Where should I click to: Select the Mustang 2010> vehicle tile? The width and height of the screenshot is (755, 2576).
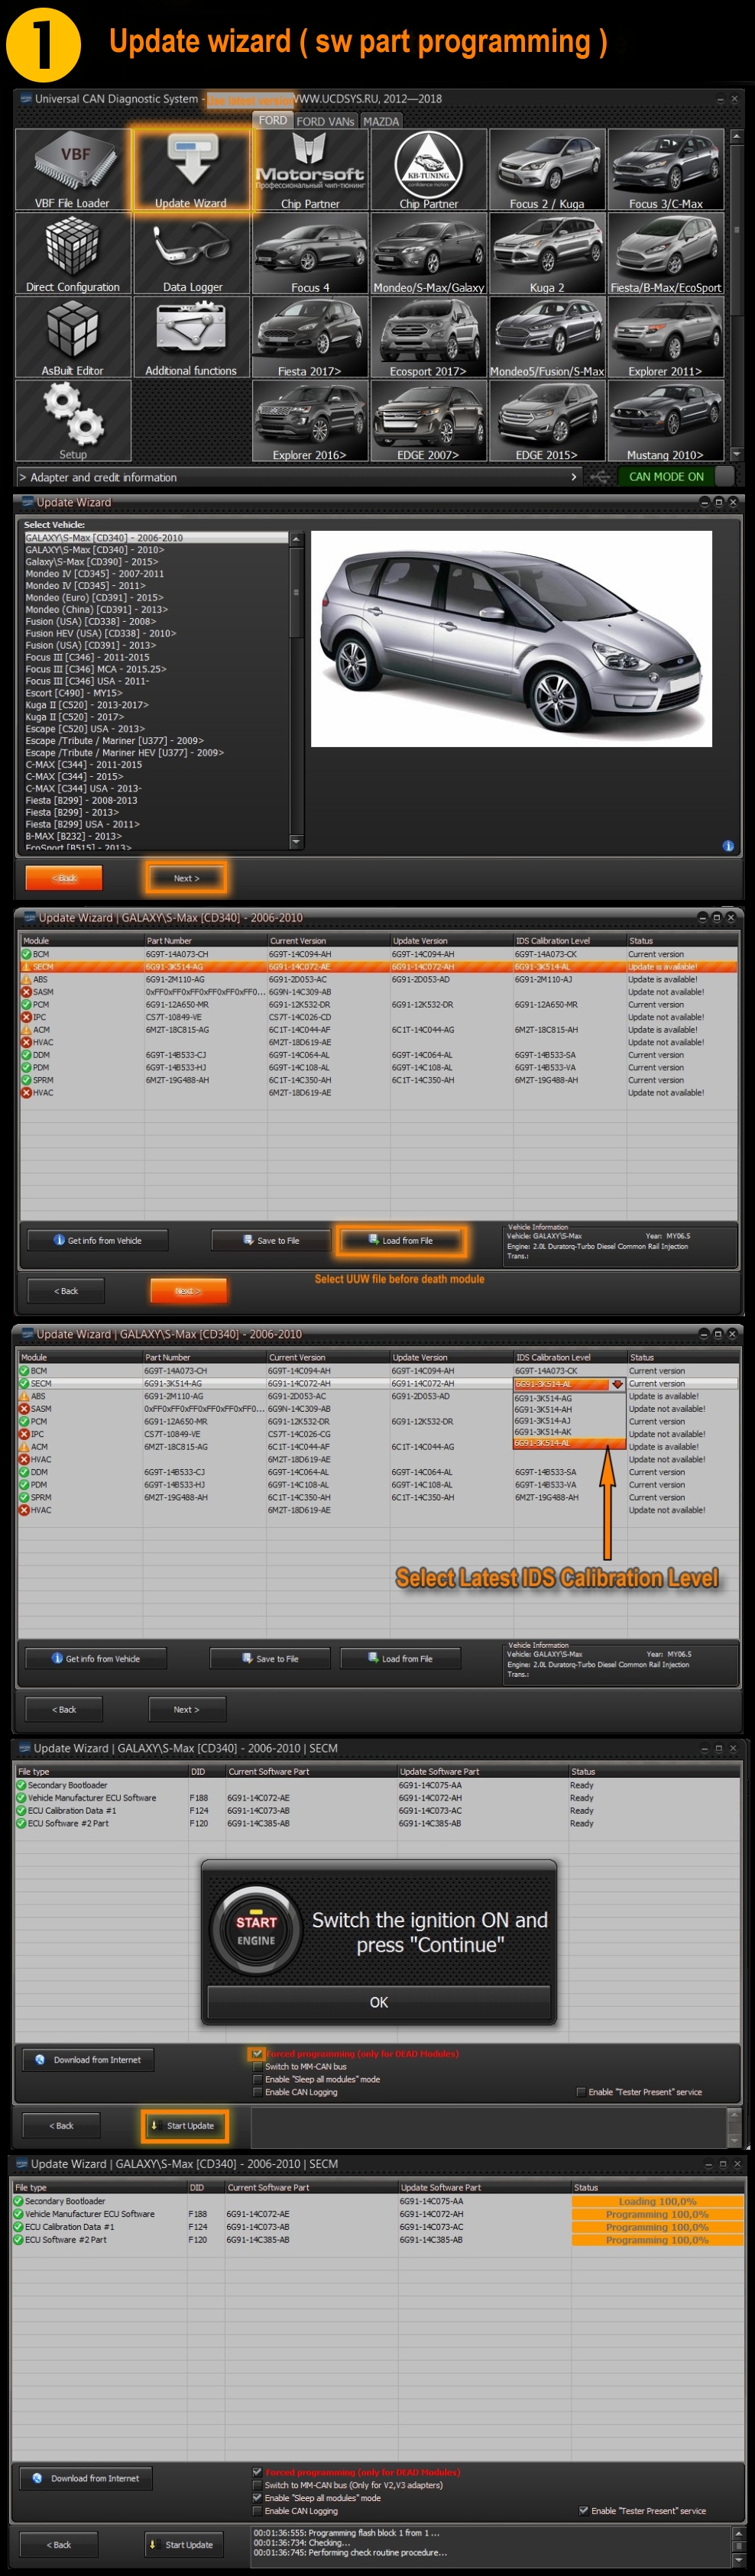click(x=665, y=421)
